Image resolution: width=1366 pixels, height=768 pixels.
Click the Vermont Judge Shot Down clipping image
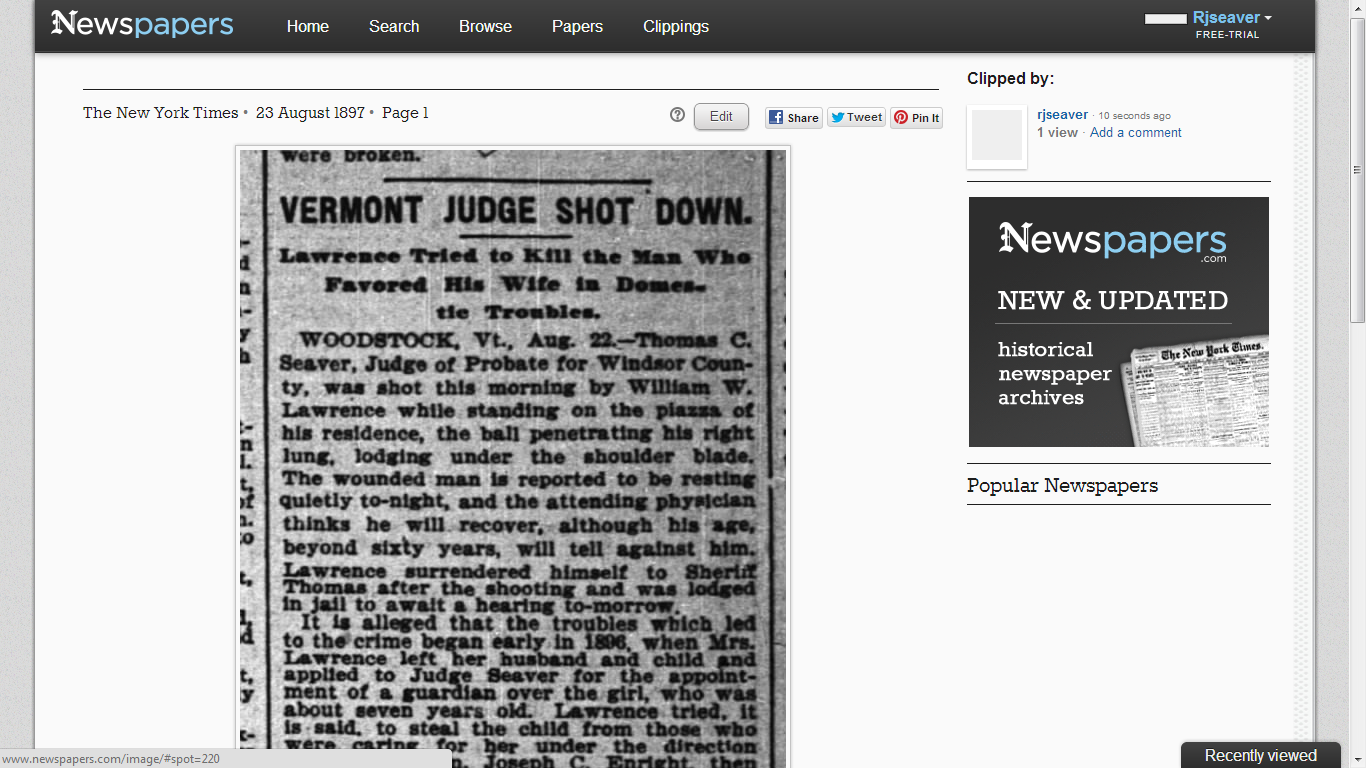pos(513,458)
